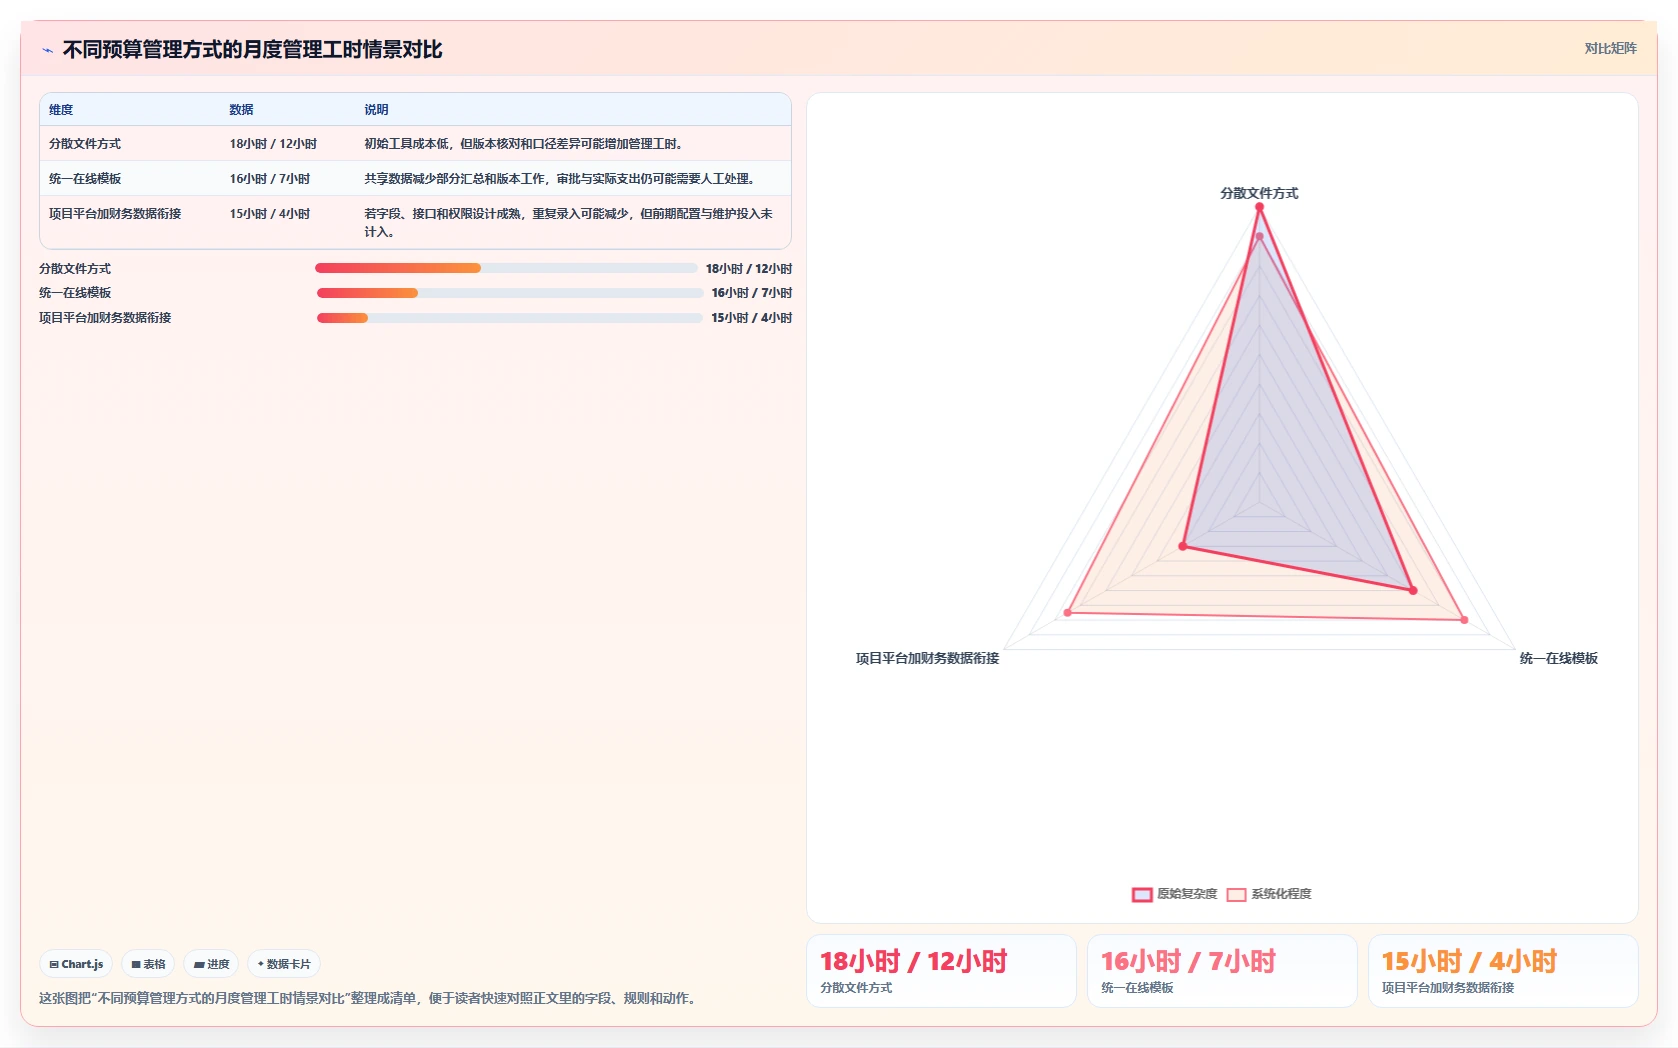
Task: Click the 16小时 / 7小时 table cell
Action: (x=270, y=179)
